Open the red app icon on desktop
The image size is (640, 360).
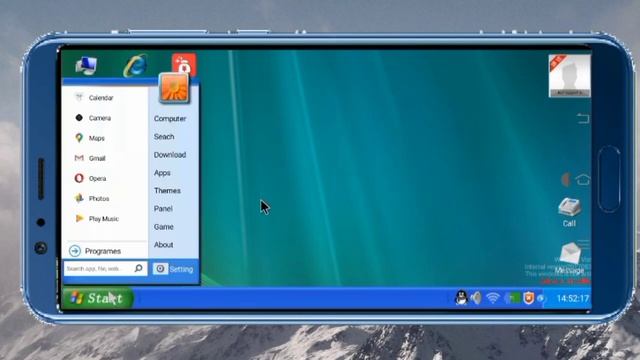(184, 64)
